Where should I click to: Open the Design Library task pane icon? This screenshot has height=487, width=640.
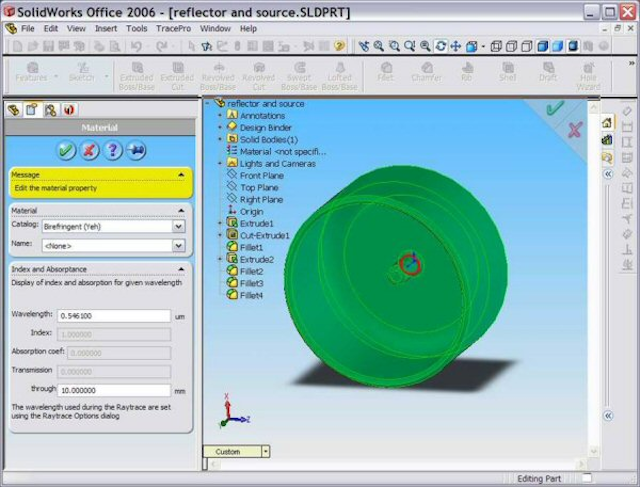(607, 140)
